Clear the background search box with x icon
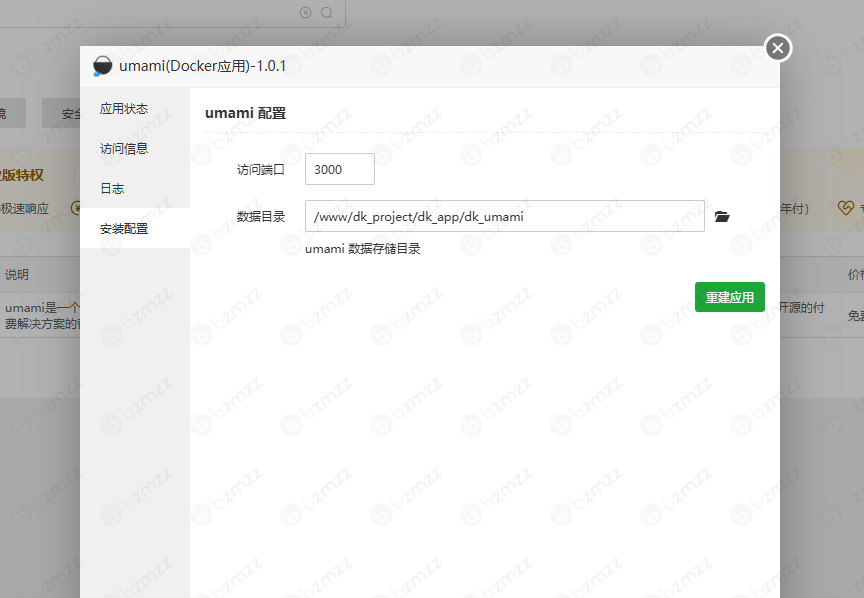864x598 pixels. [305, 12]
